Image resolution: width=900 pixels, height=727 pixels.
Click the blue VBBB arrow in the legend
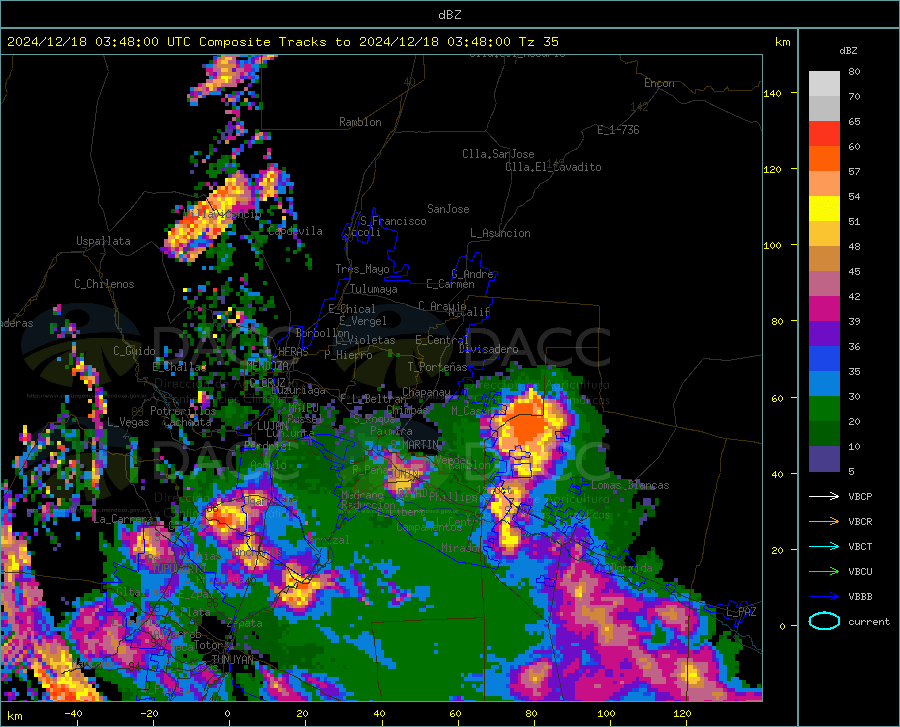coord(824,597)
